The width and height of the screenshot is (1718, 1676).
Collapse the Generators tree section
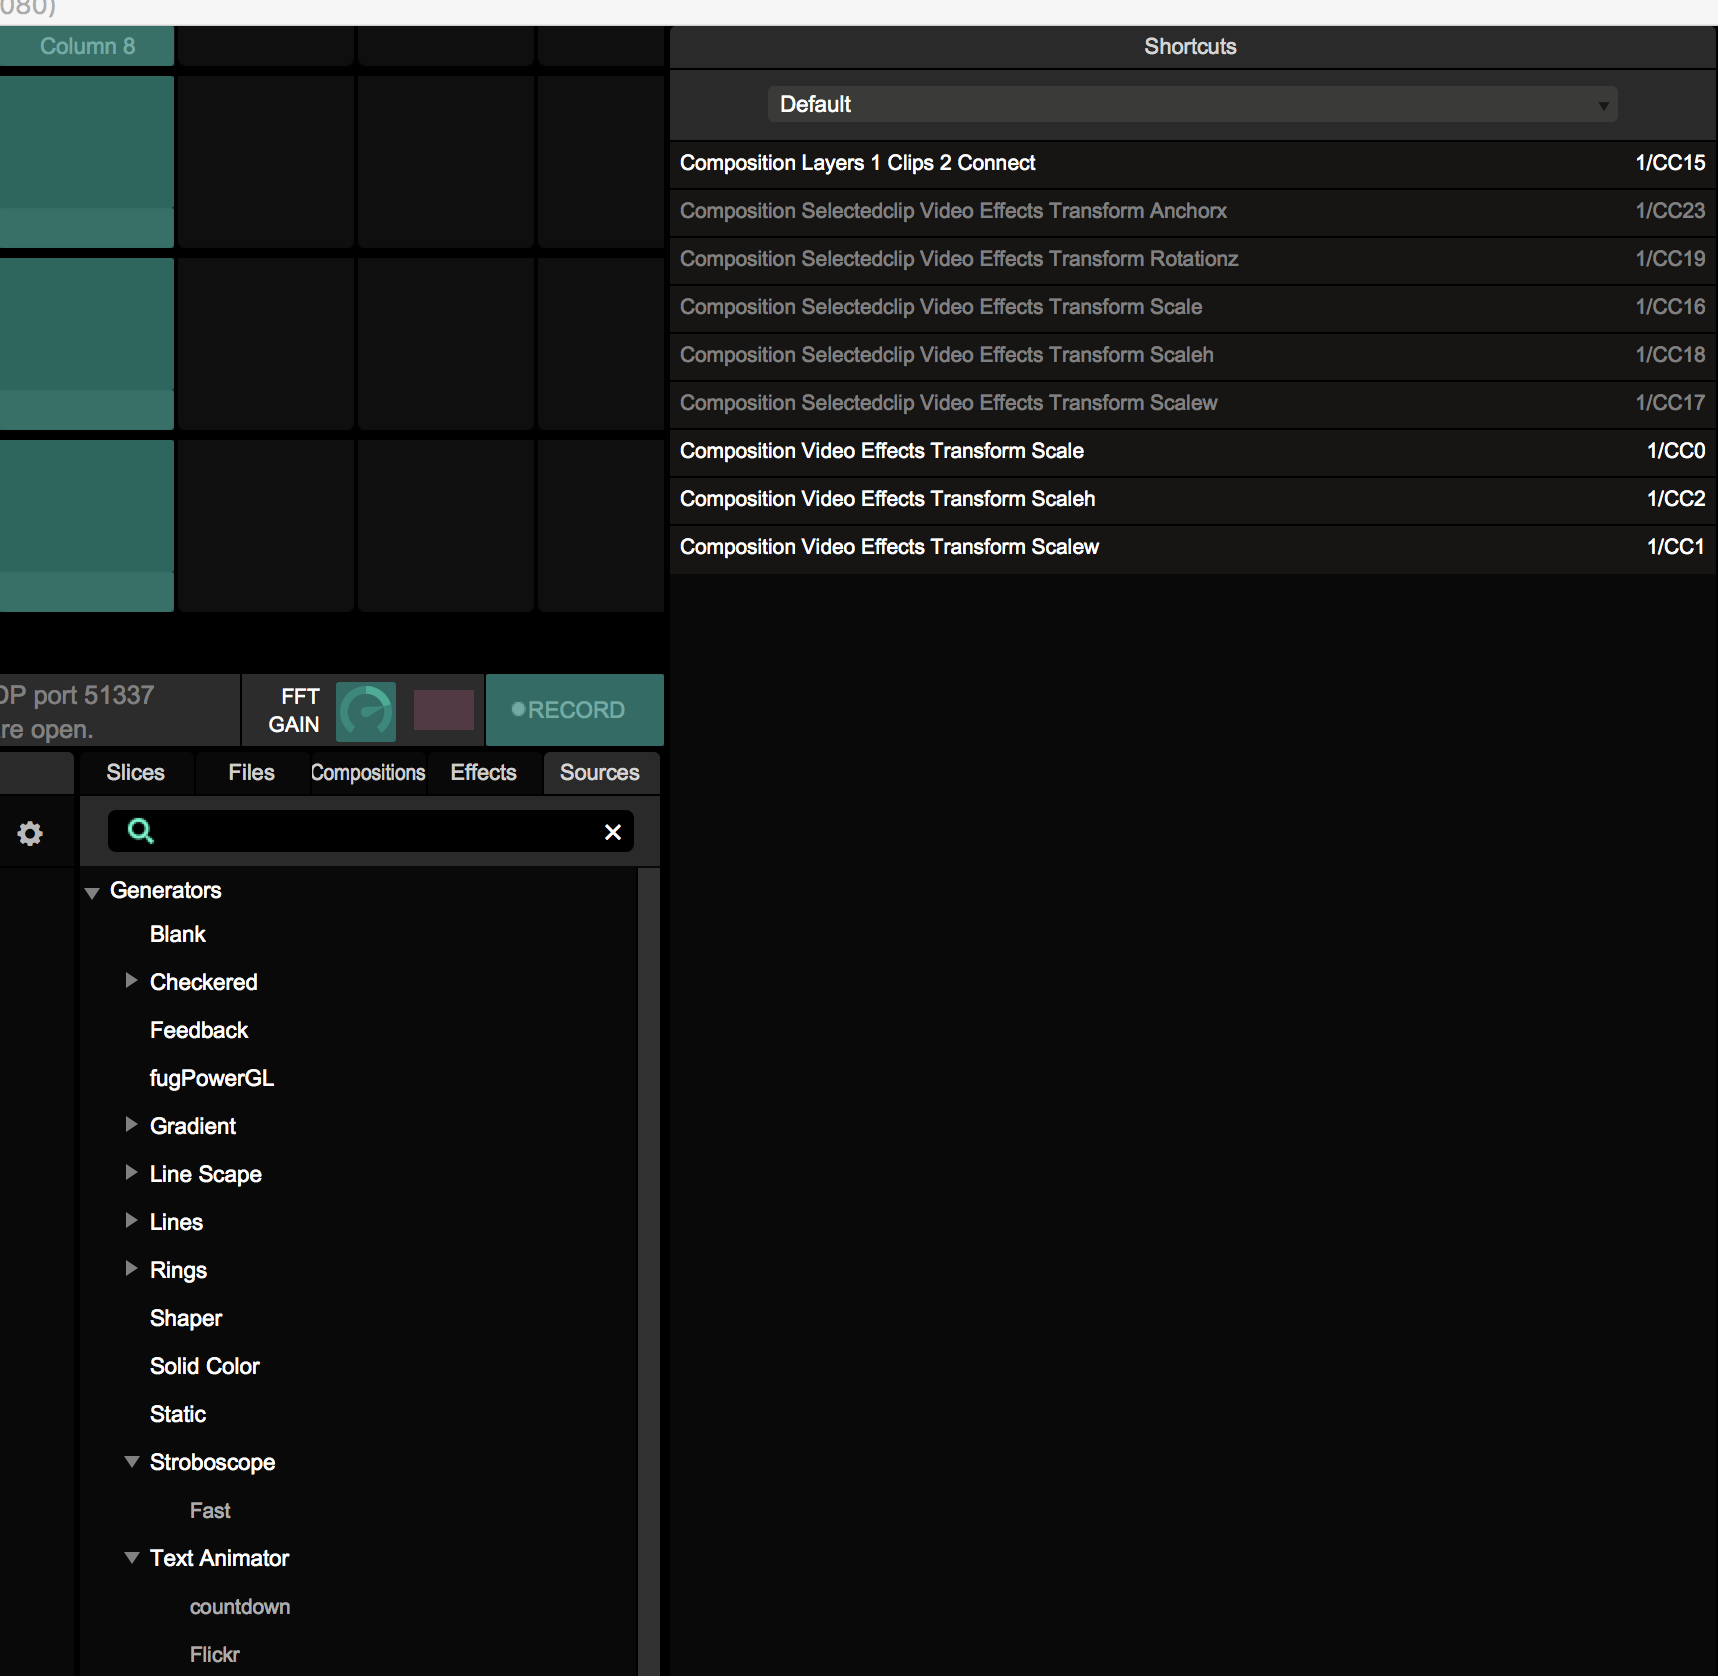point(92,892)
